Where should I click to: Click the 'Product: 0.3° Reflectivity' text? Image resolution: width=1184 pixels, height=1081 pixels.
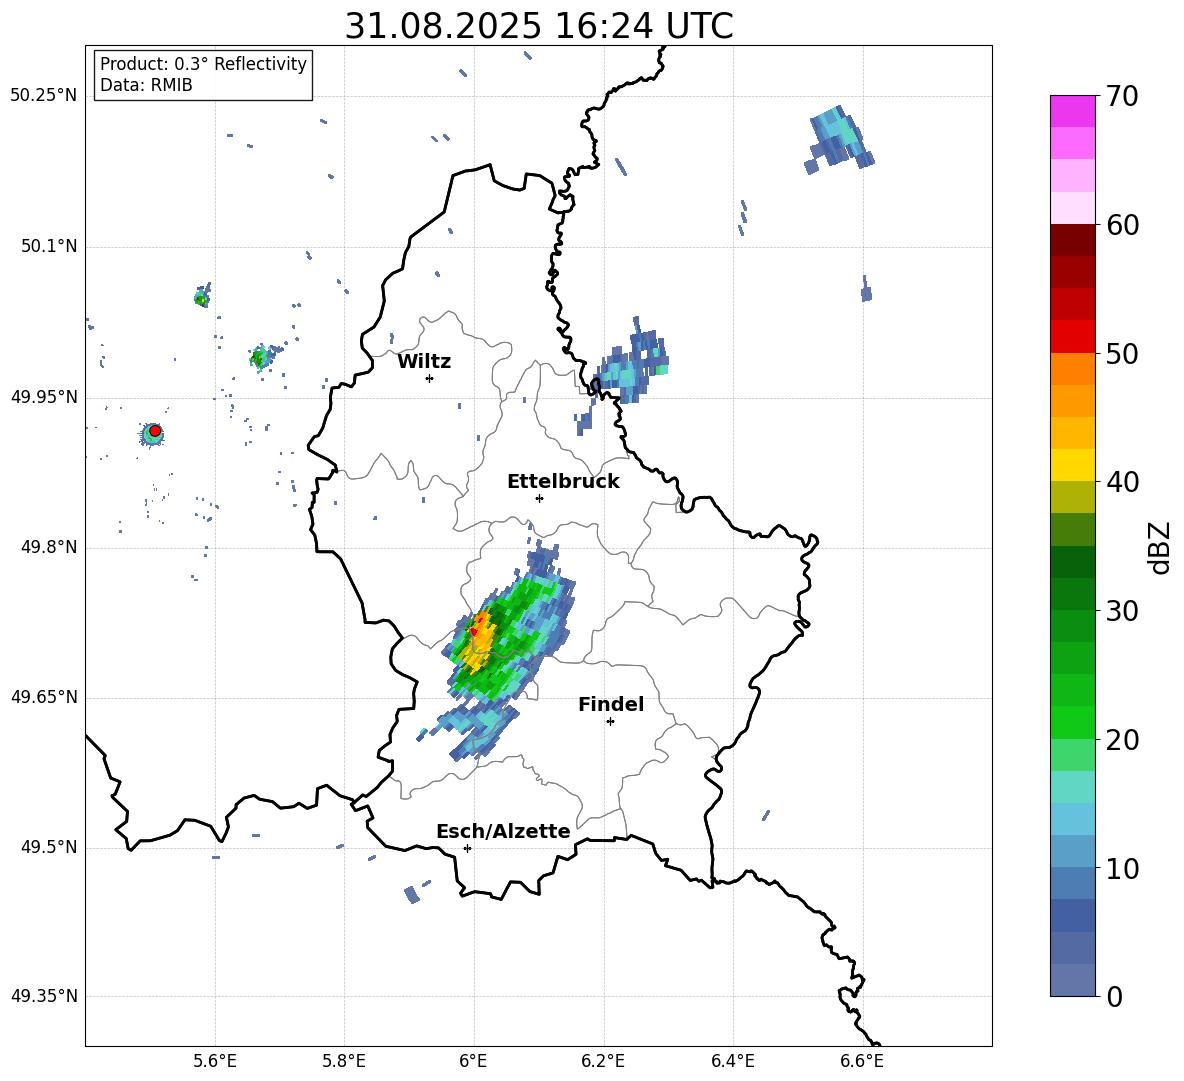coord(203,64)
